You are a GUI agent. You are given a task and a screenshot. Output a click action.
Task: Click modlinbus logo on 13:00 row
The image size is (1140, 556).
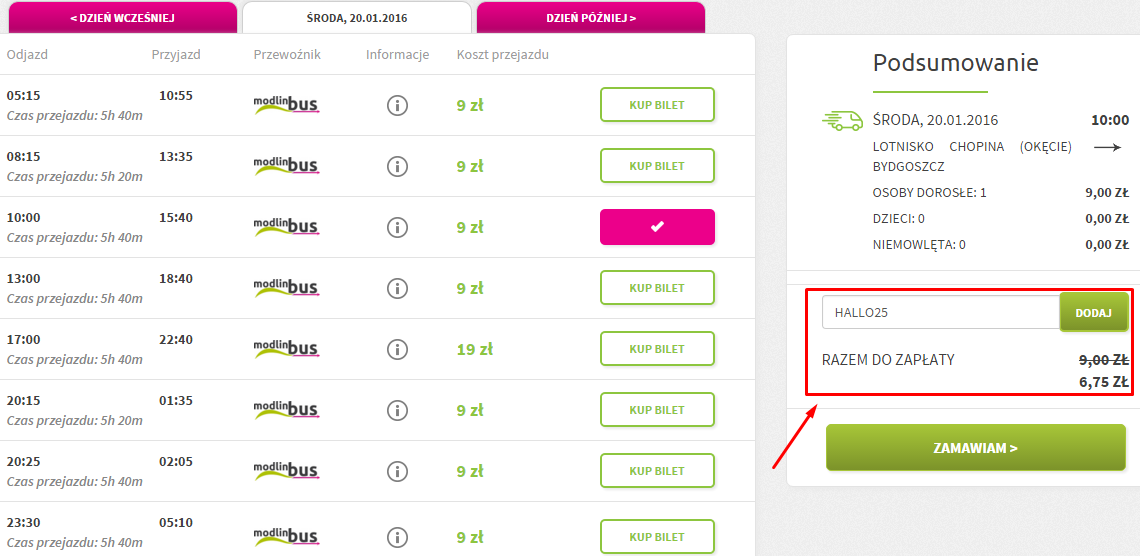(x=286, y=288)
